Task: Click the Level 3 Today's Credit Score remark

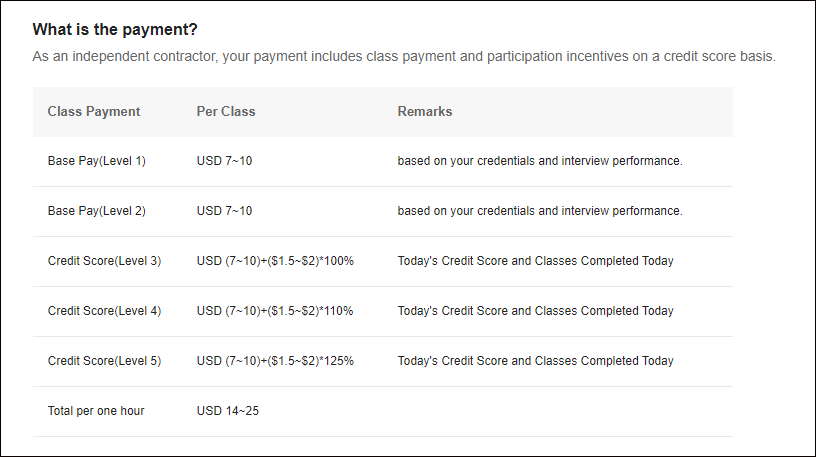Action: click(x=536, y=261)
